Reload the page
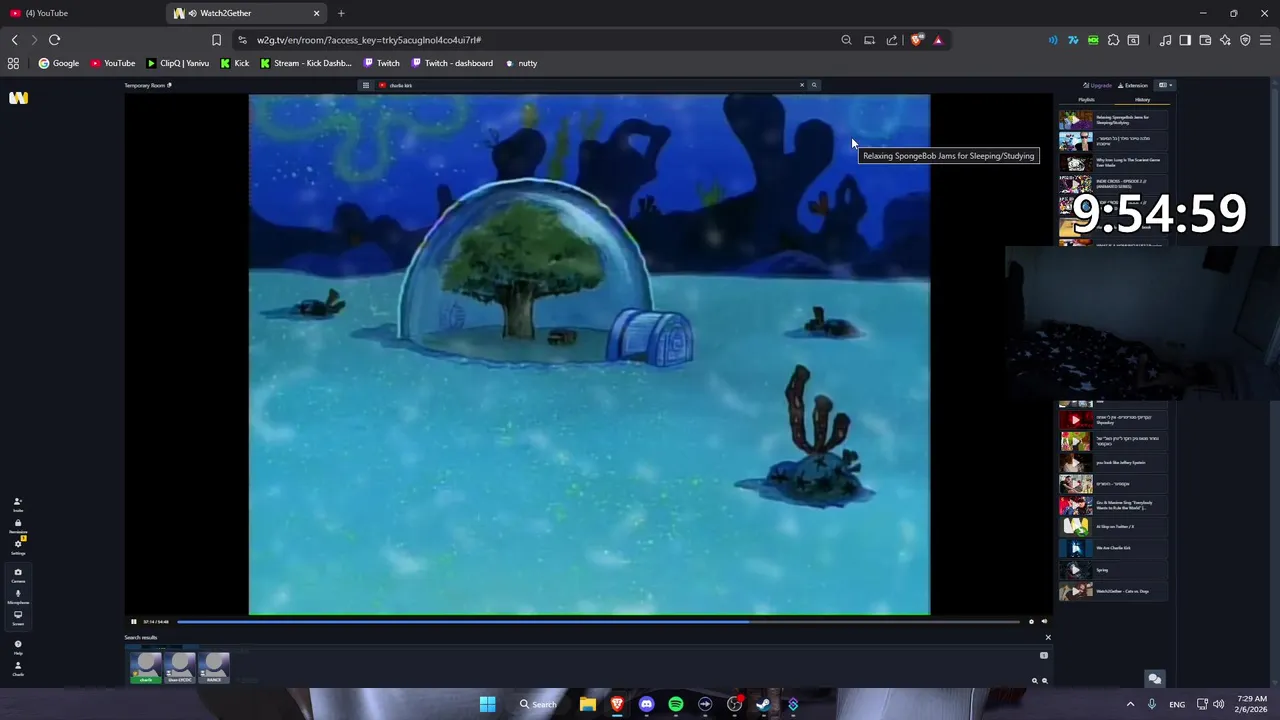 coord(54,40)
